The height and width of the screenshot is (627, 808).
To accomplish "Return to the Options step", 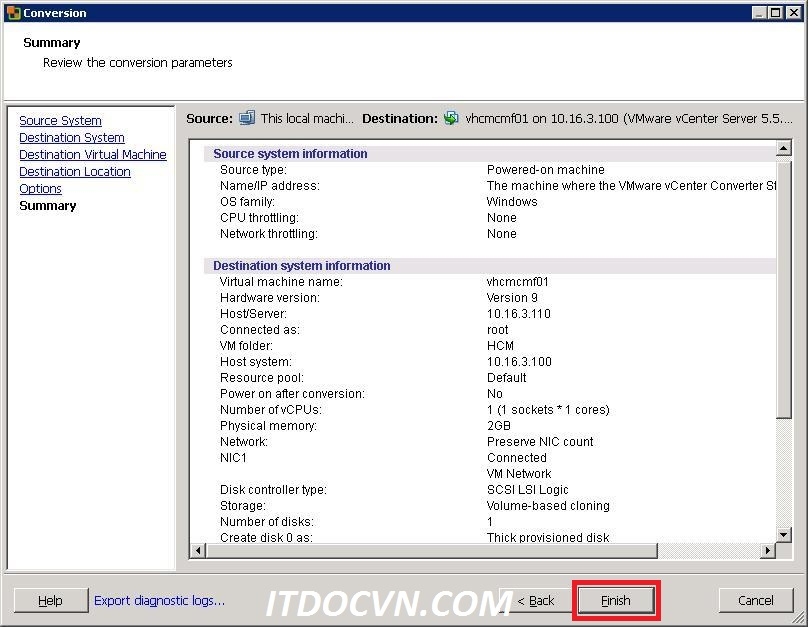I will click(x=41, y=189).
